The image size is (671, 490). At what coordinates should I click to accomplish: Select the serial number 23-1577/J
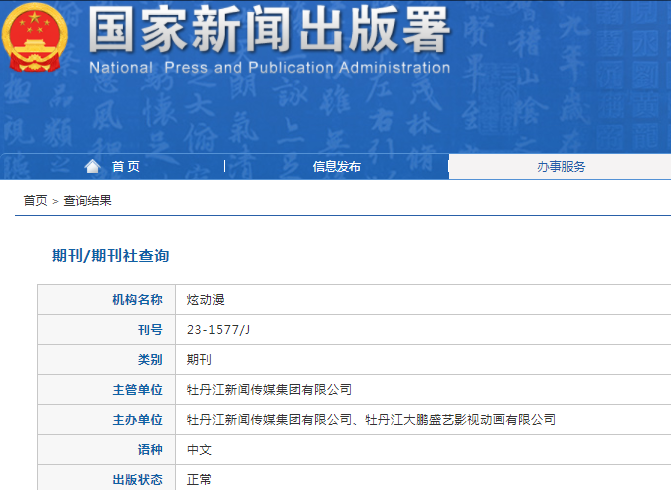click(218, 330)
